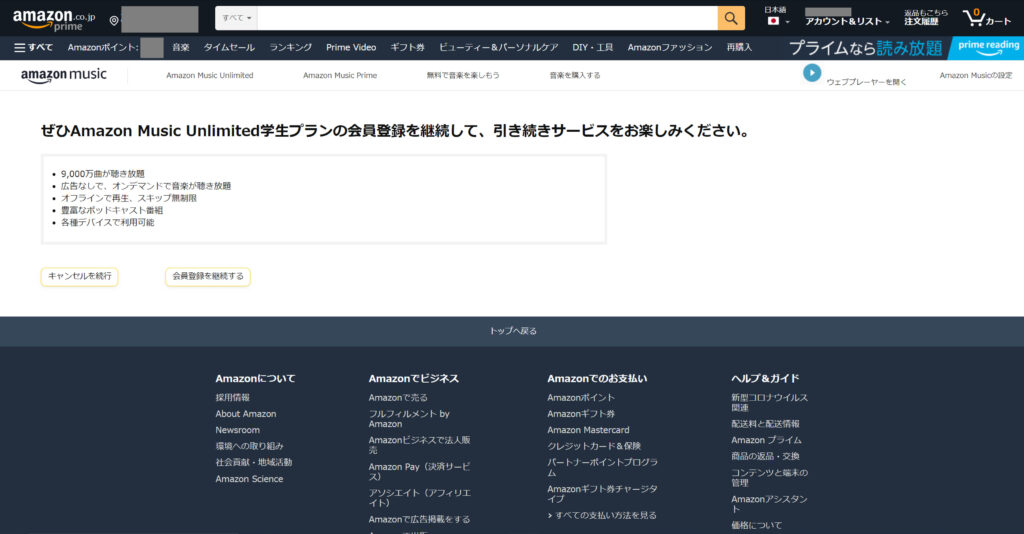
Task: Open Amazon Musicの設定 link
Action: pyautogui.click(x=976, y=76)
